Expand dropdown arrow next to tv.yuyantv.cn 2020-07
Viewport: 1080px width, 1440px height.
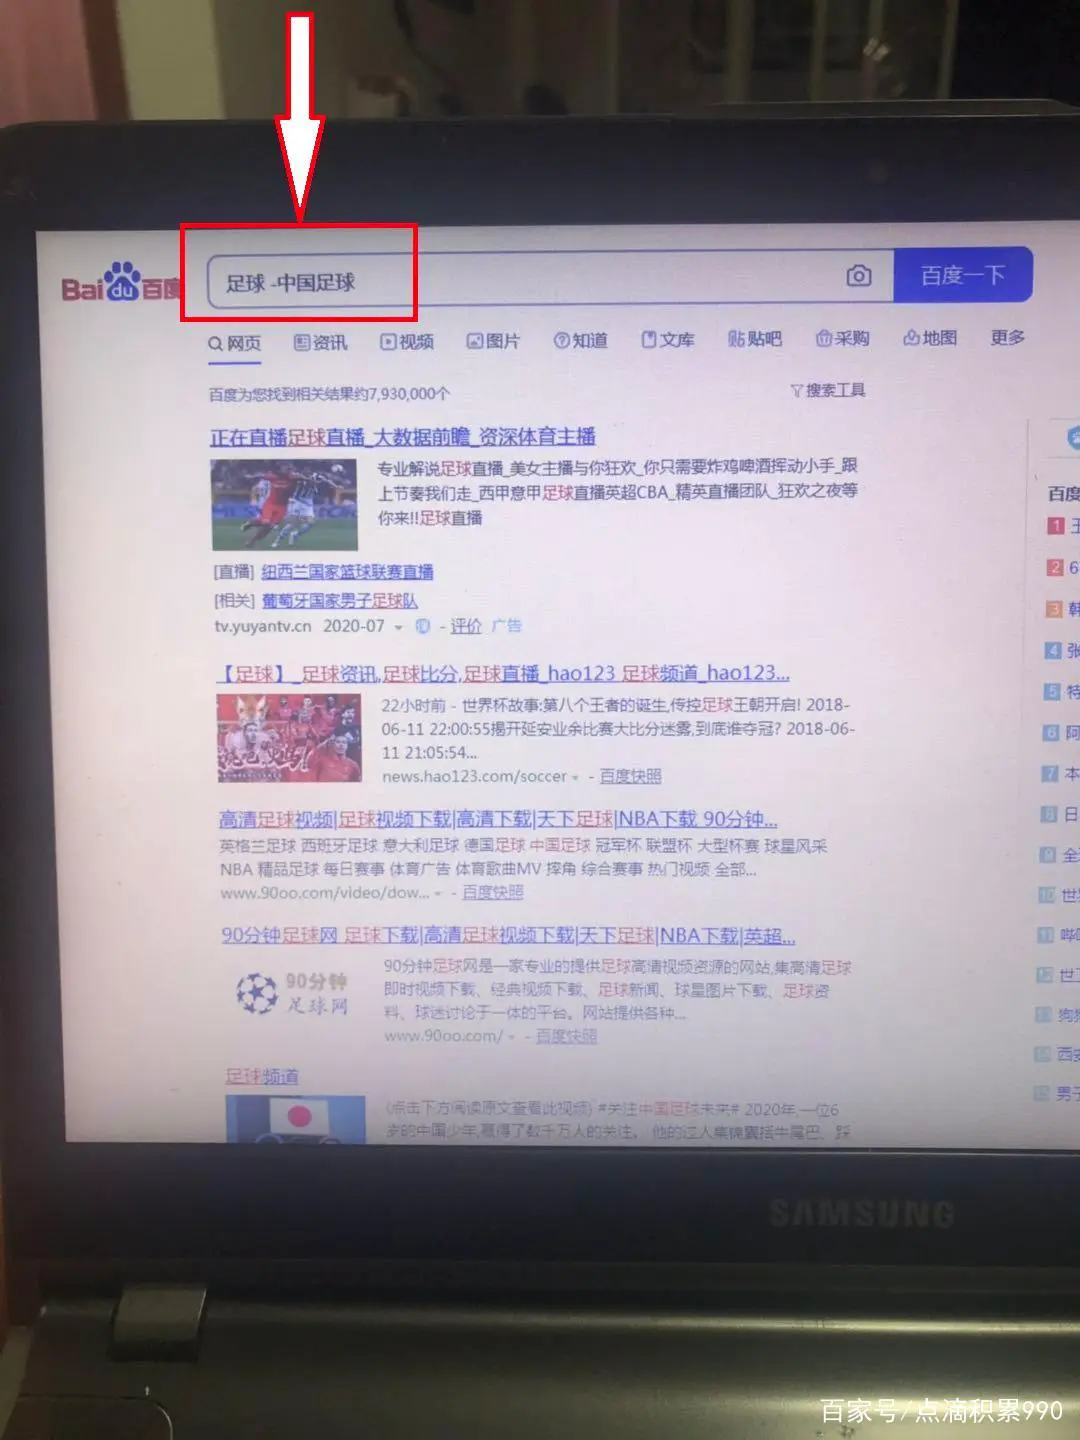point(398,628)
